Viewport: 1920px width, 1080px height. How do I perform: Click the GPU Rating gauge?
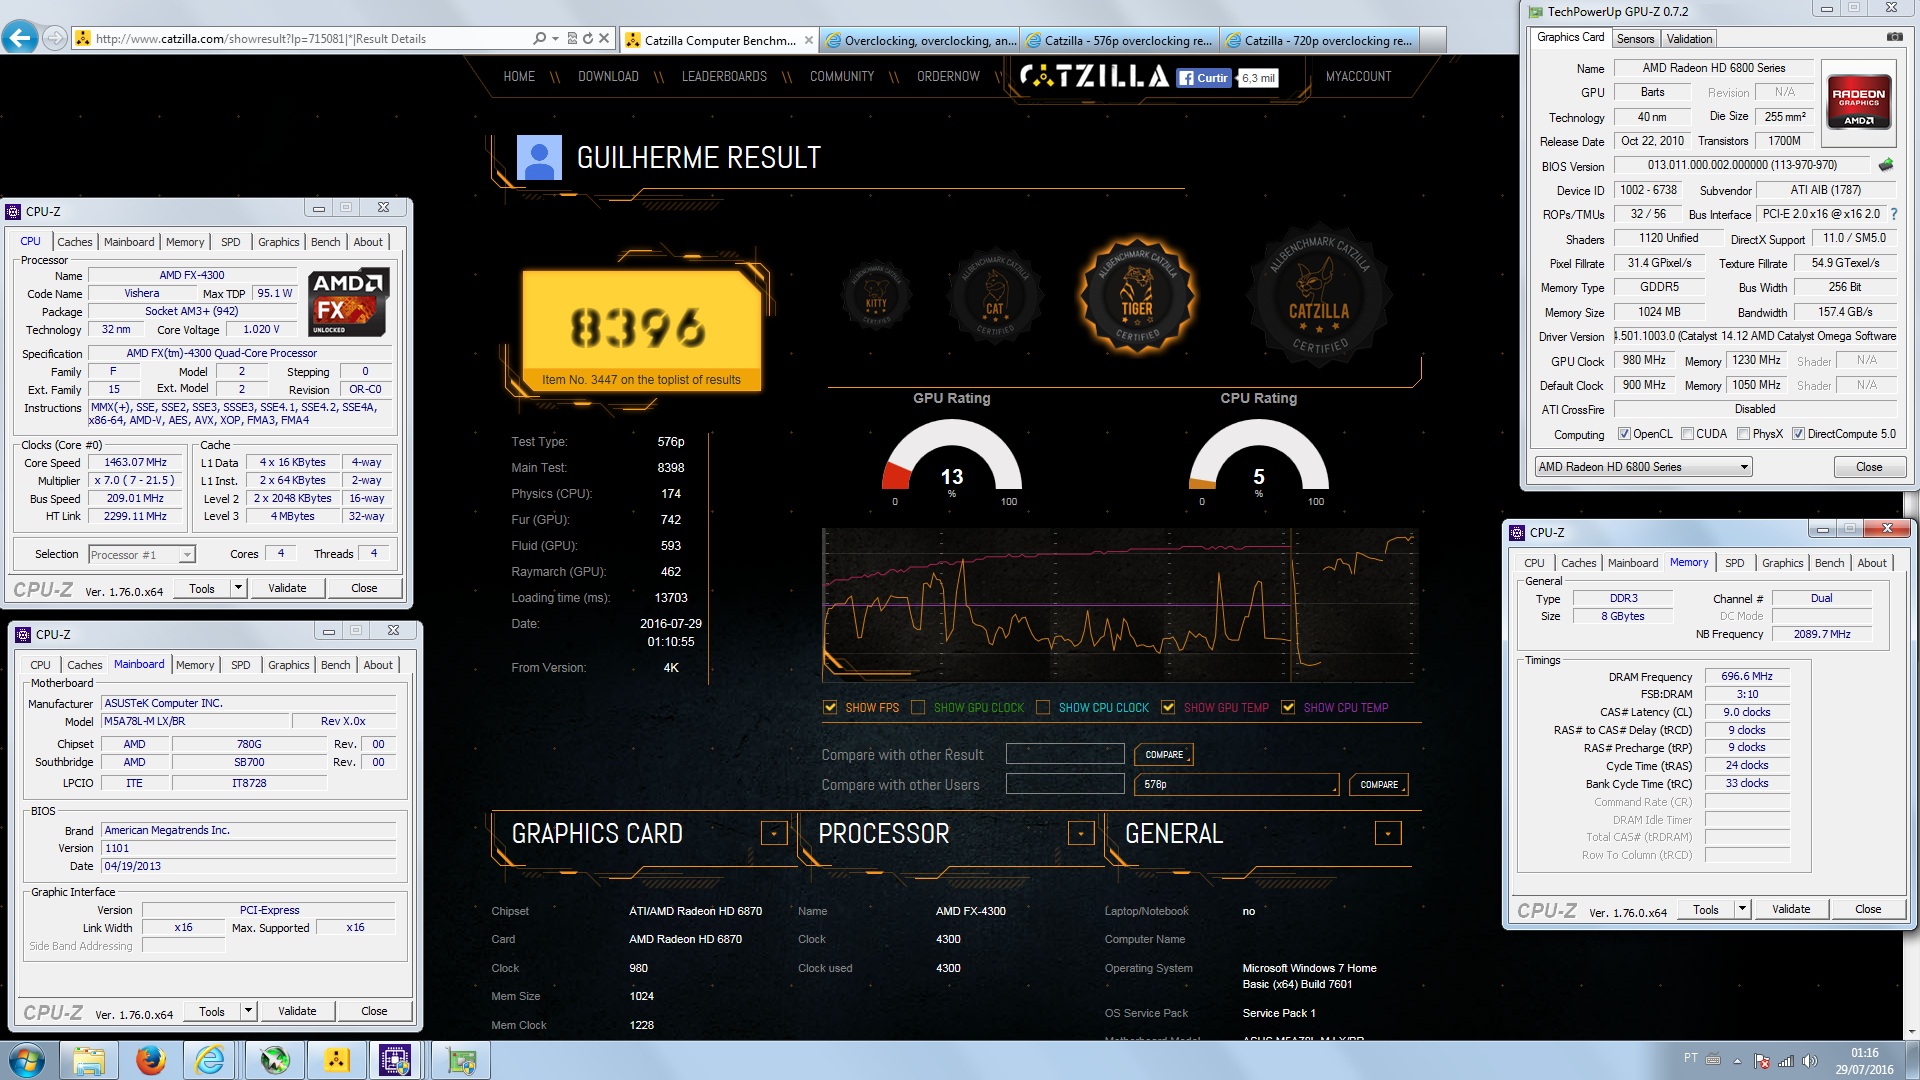tap(952, 457)
